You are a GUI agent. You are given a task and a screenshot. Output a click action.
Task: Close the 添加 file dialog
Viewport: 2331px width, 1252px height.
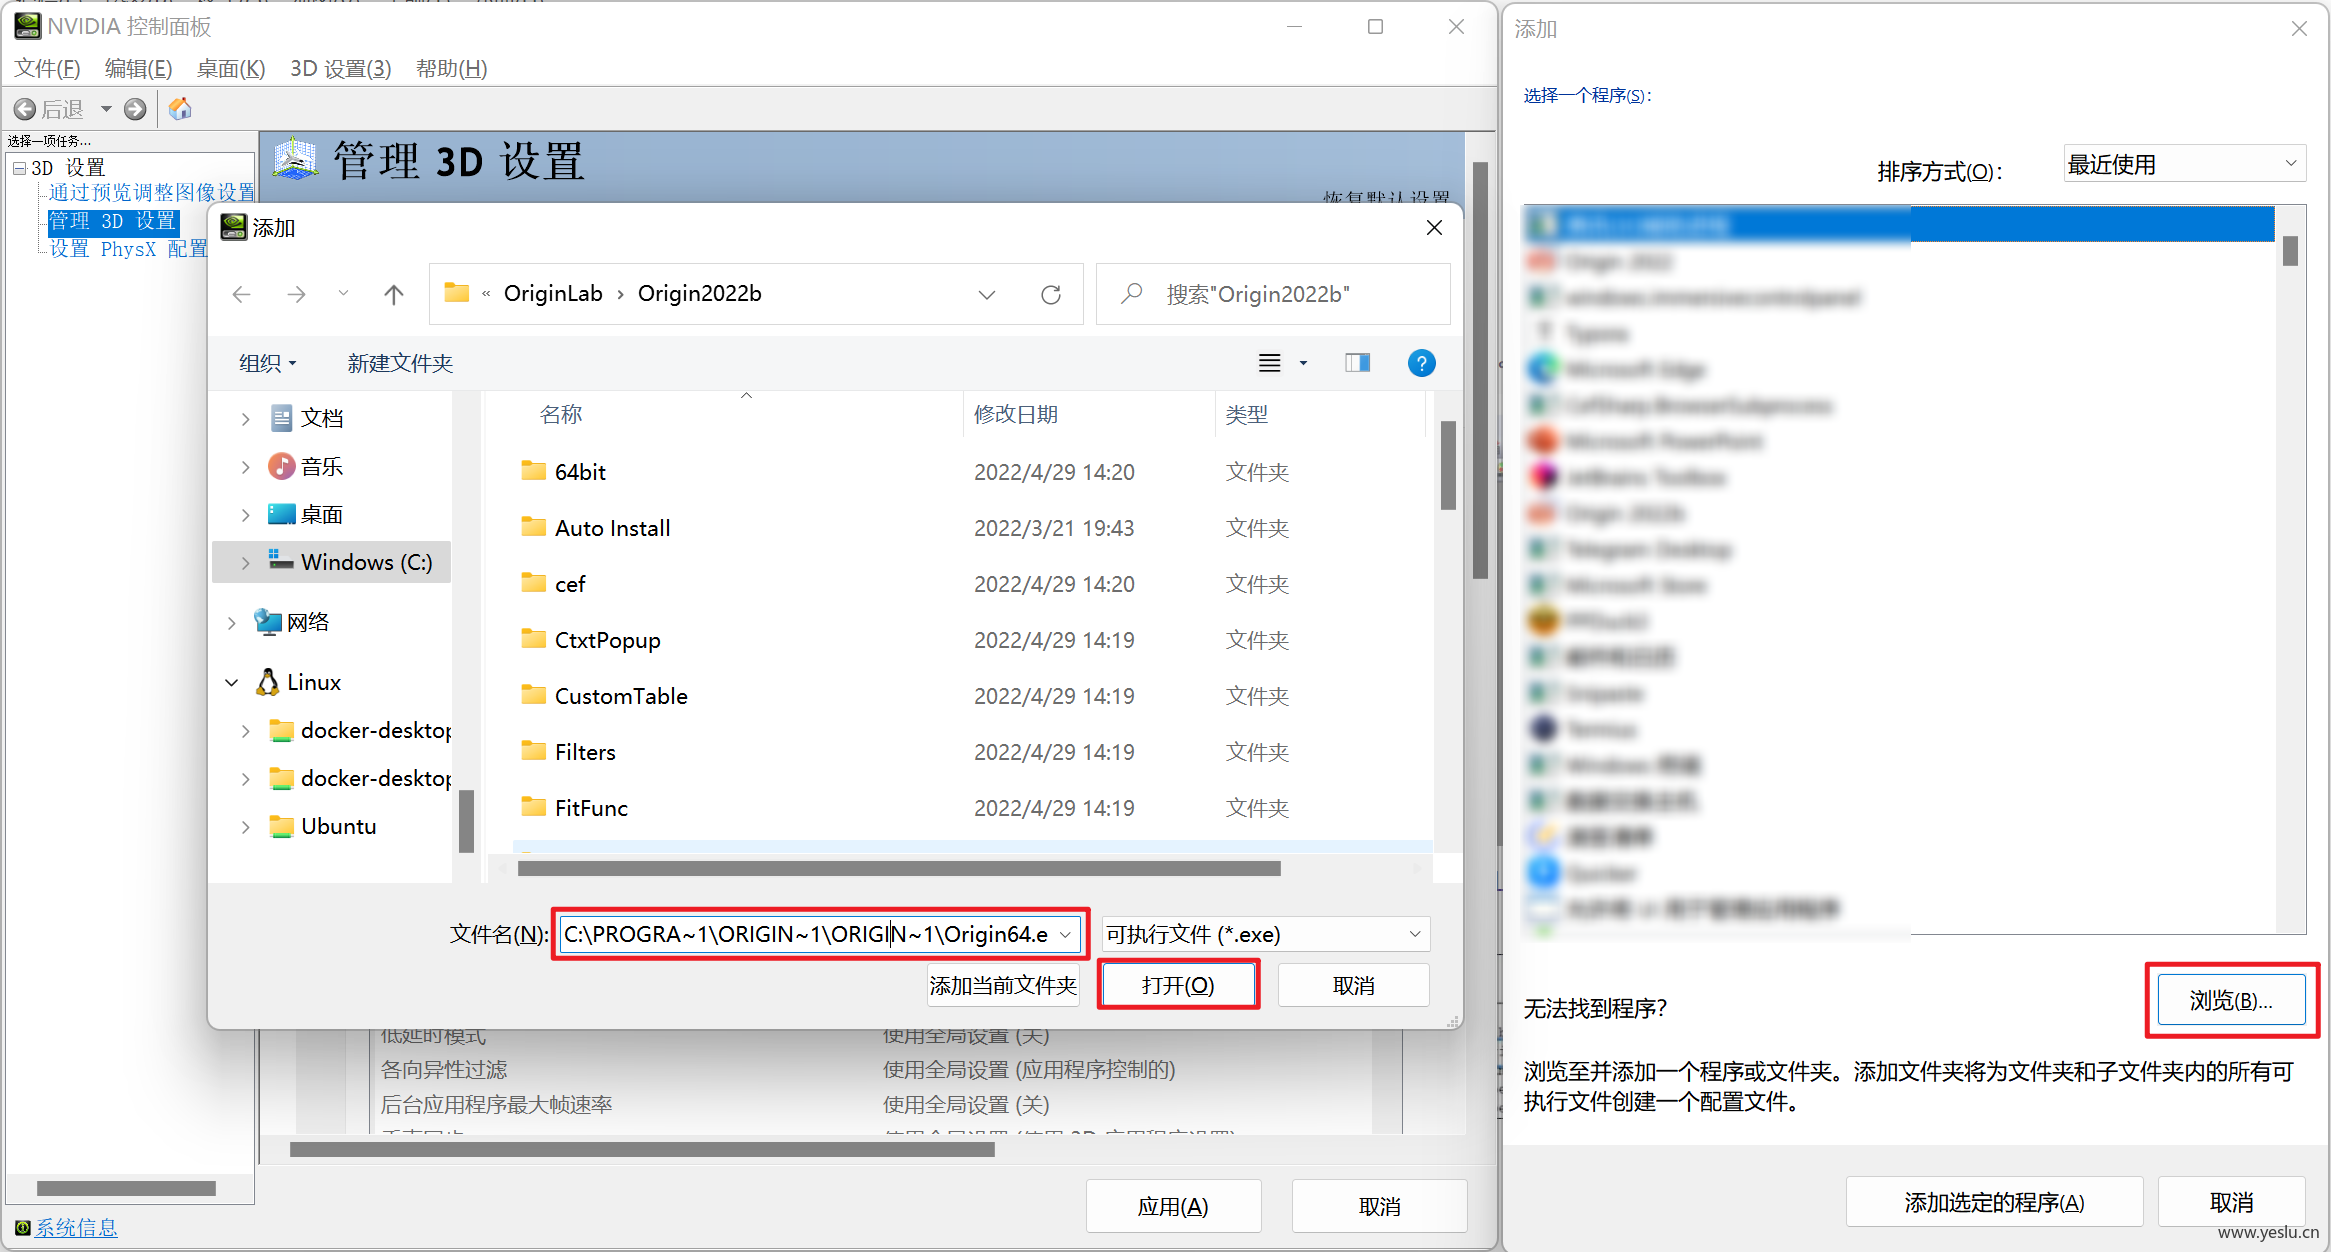point(1434,228)
